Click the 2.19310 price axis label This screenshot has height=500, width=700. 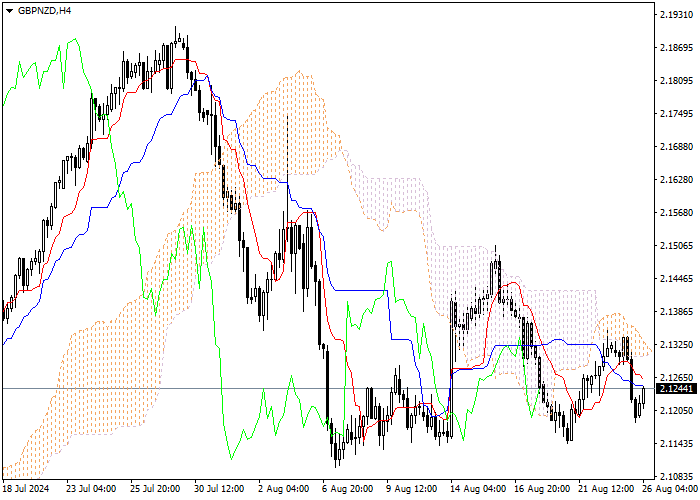676,15
